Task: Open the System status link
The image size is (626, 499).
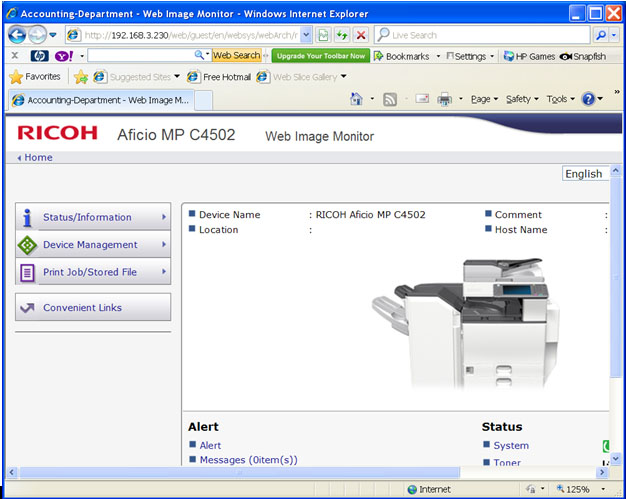Action: [x=511, y=446]
